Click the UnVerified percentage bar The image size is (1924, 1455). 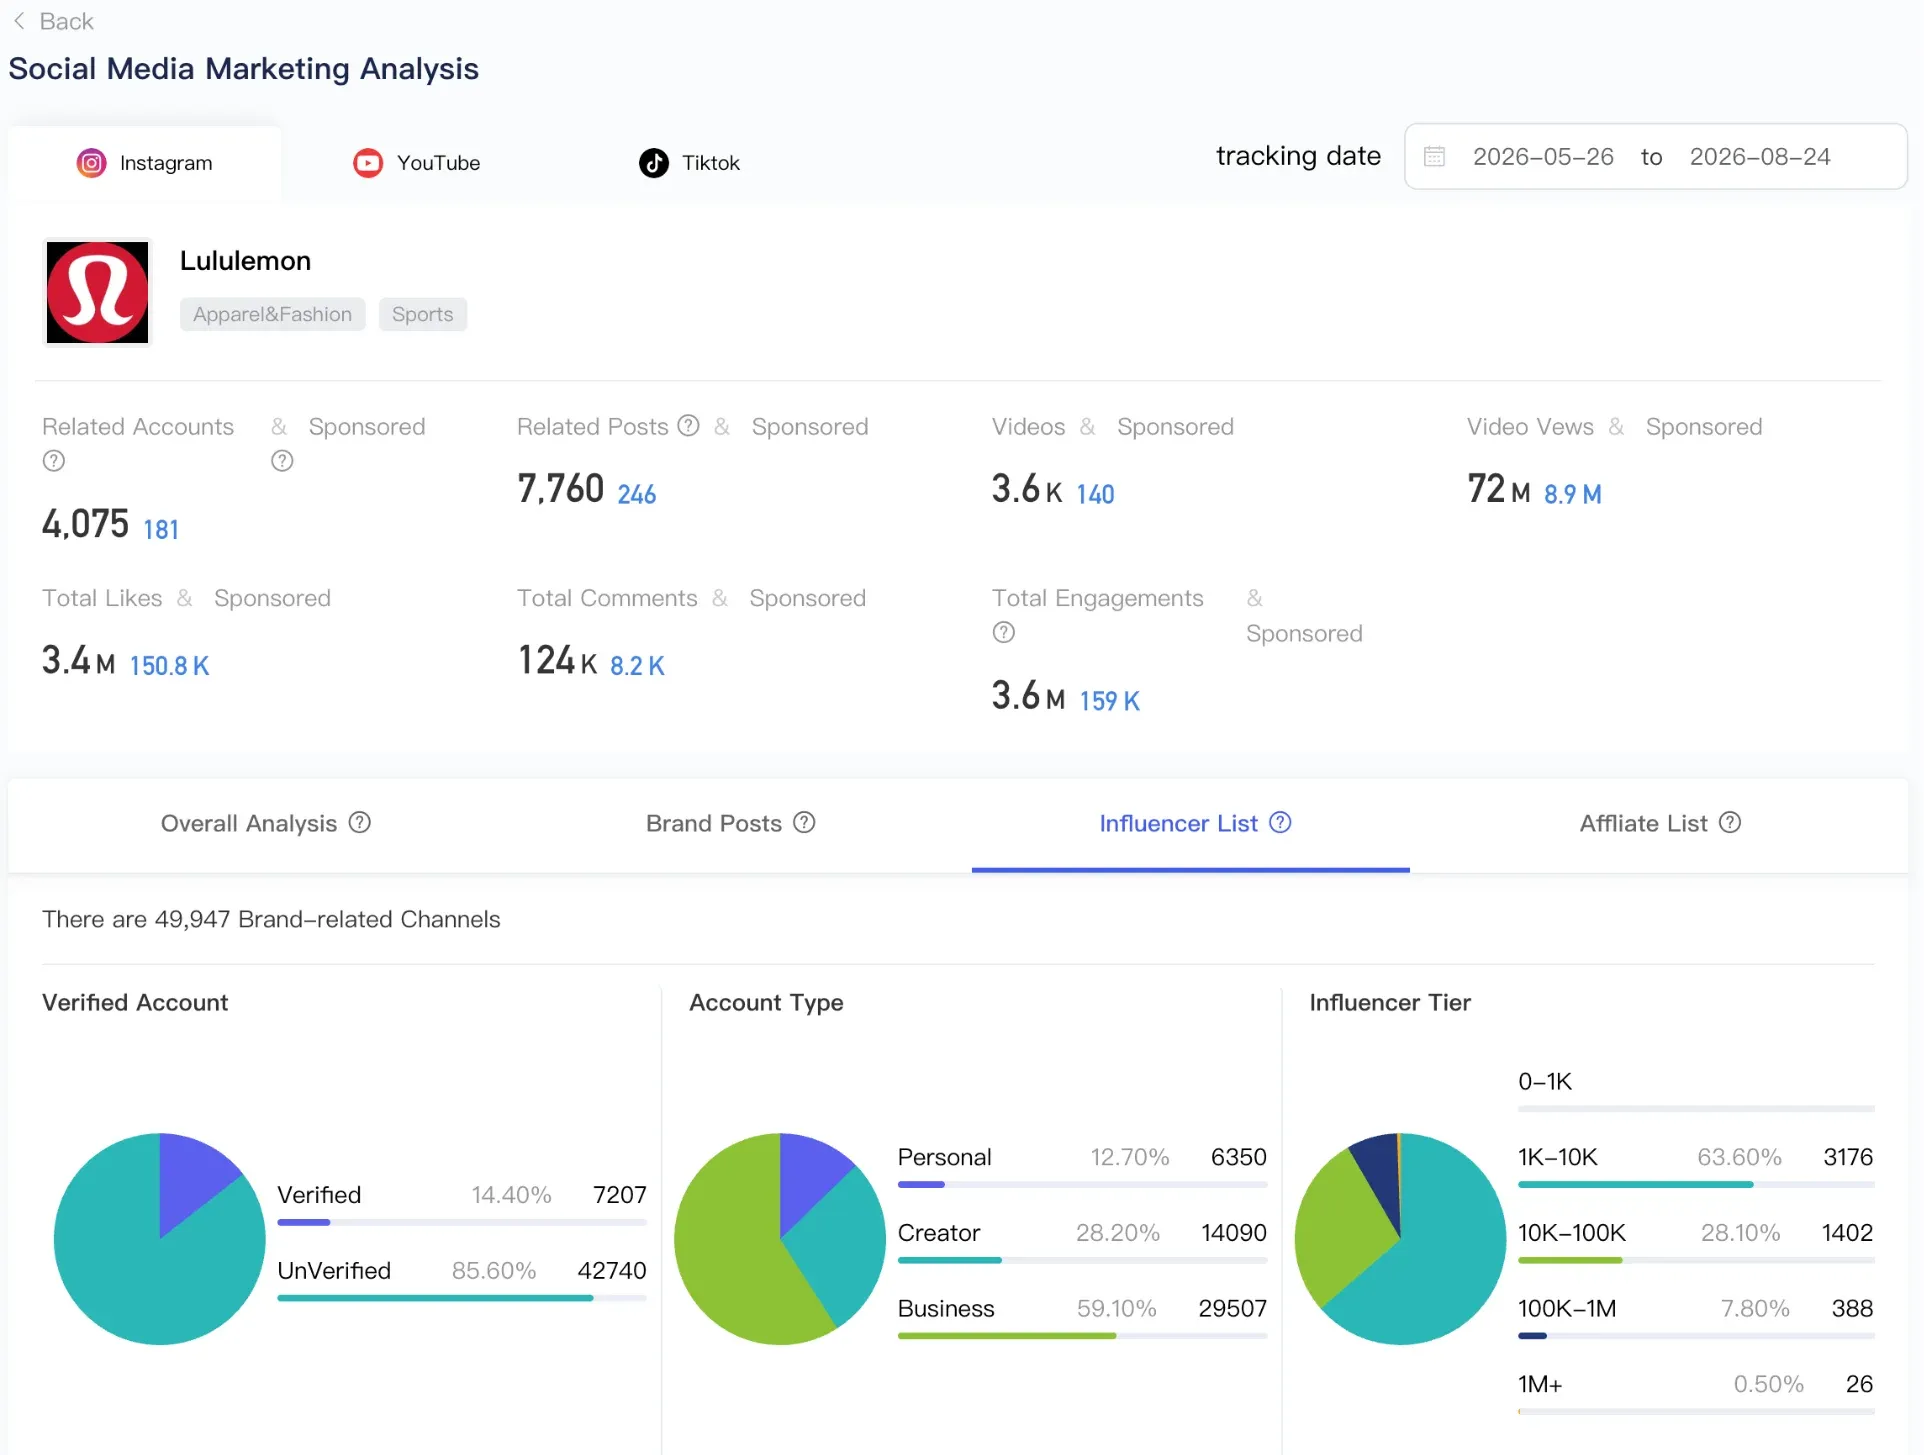click(462, 1298)
